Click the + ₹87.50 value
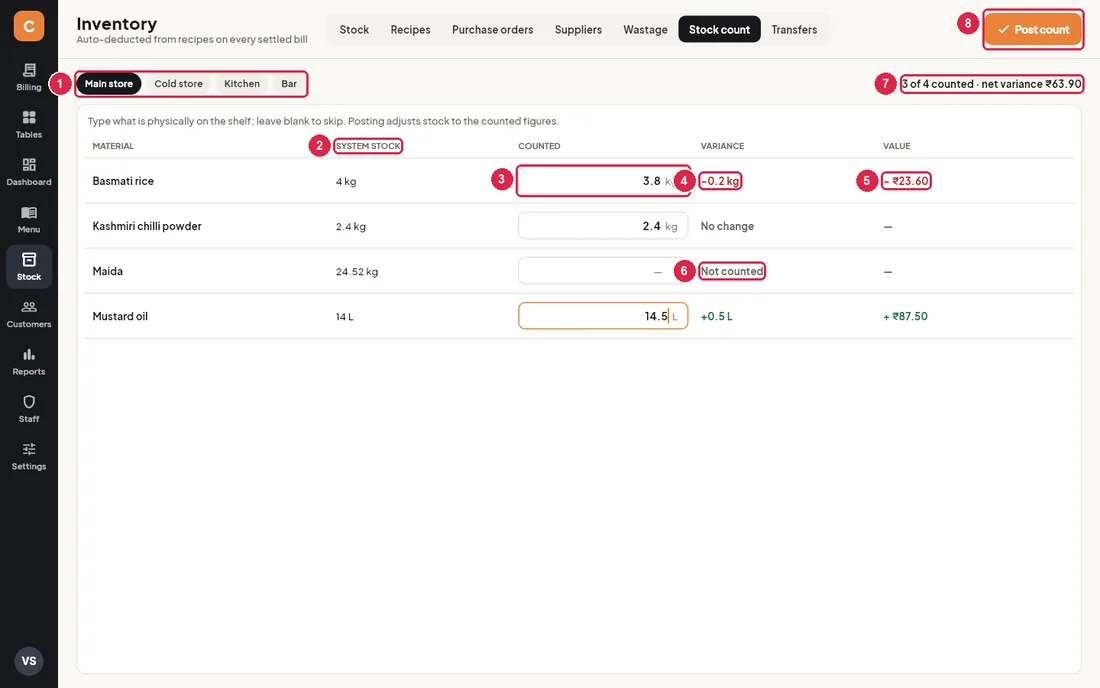The width and height of the screenshot is (1100, 688). pos(905,316)
